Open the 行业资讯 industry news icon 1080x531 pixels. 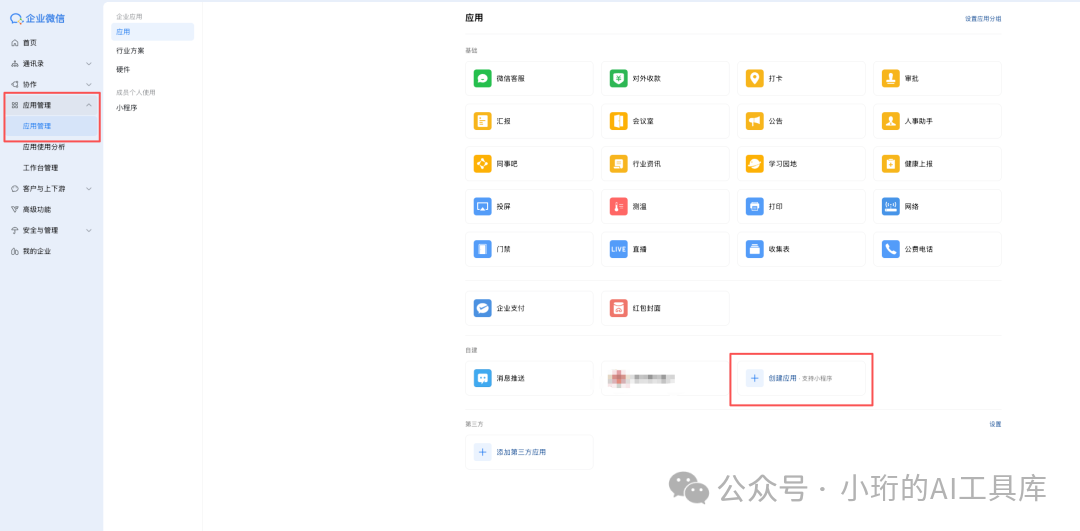coord(619,164)
